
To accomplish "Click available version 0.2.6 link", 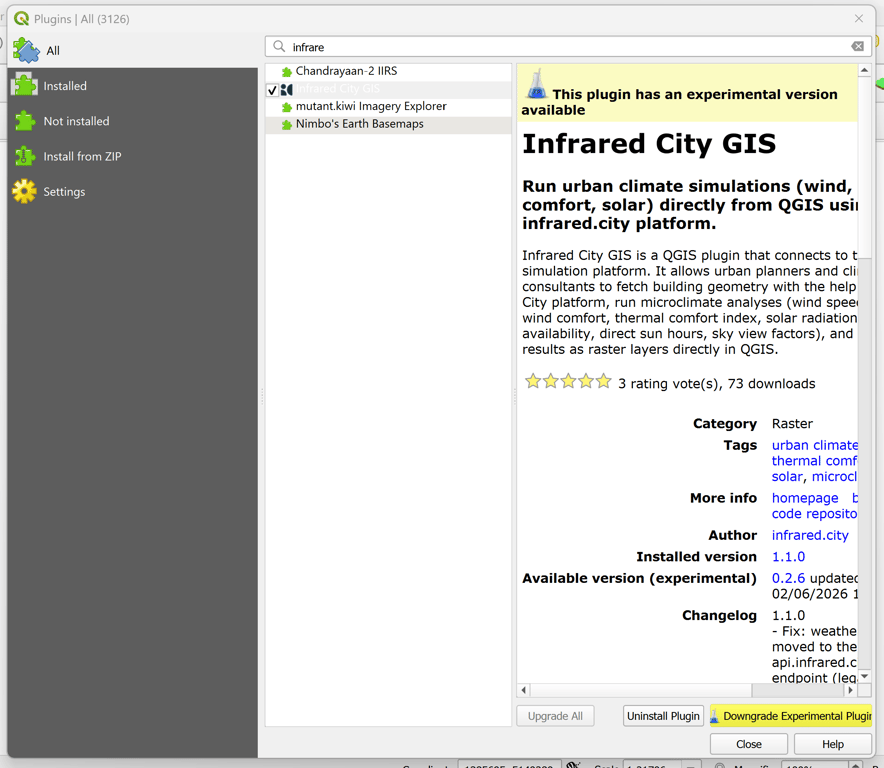I will pos(788,578).
